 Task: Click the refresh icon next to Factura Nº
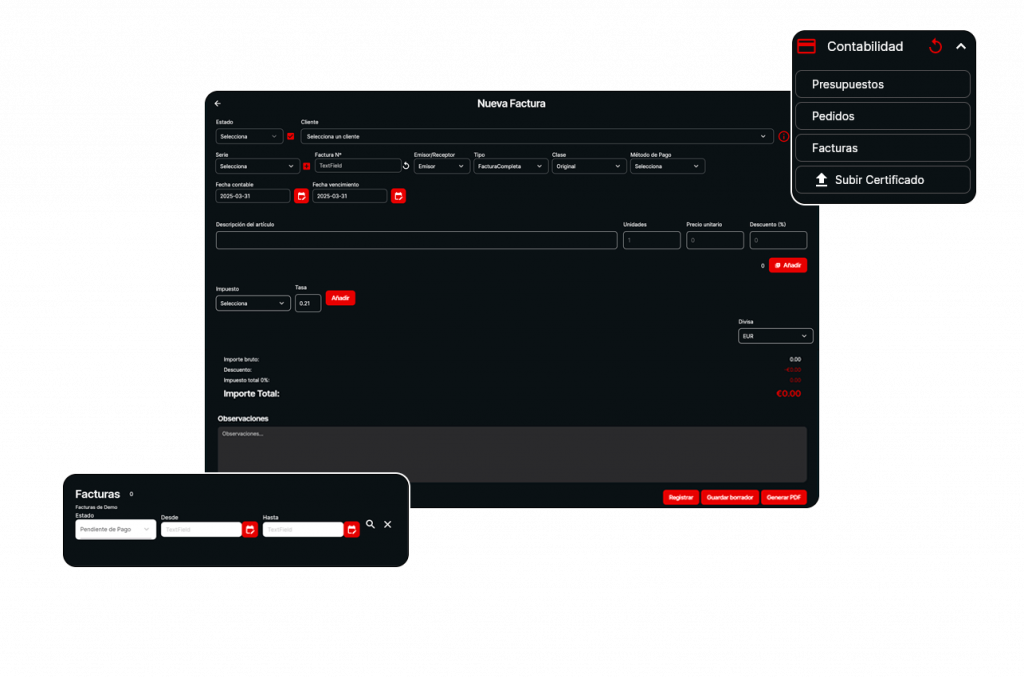tap(405, 165)
